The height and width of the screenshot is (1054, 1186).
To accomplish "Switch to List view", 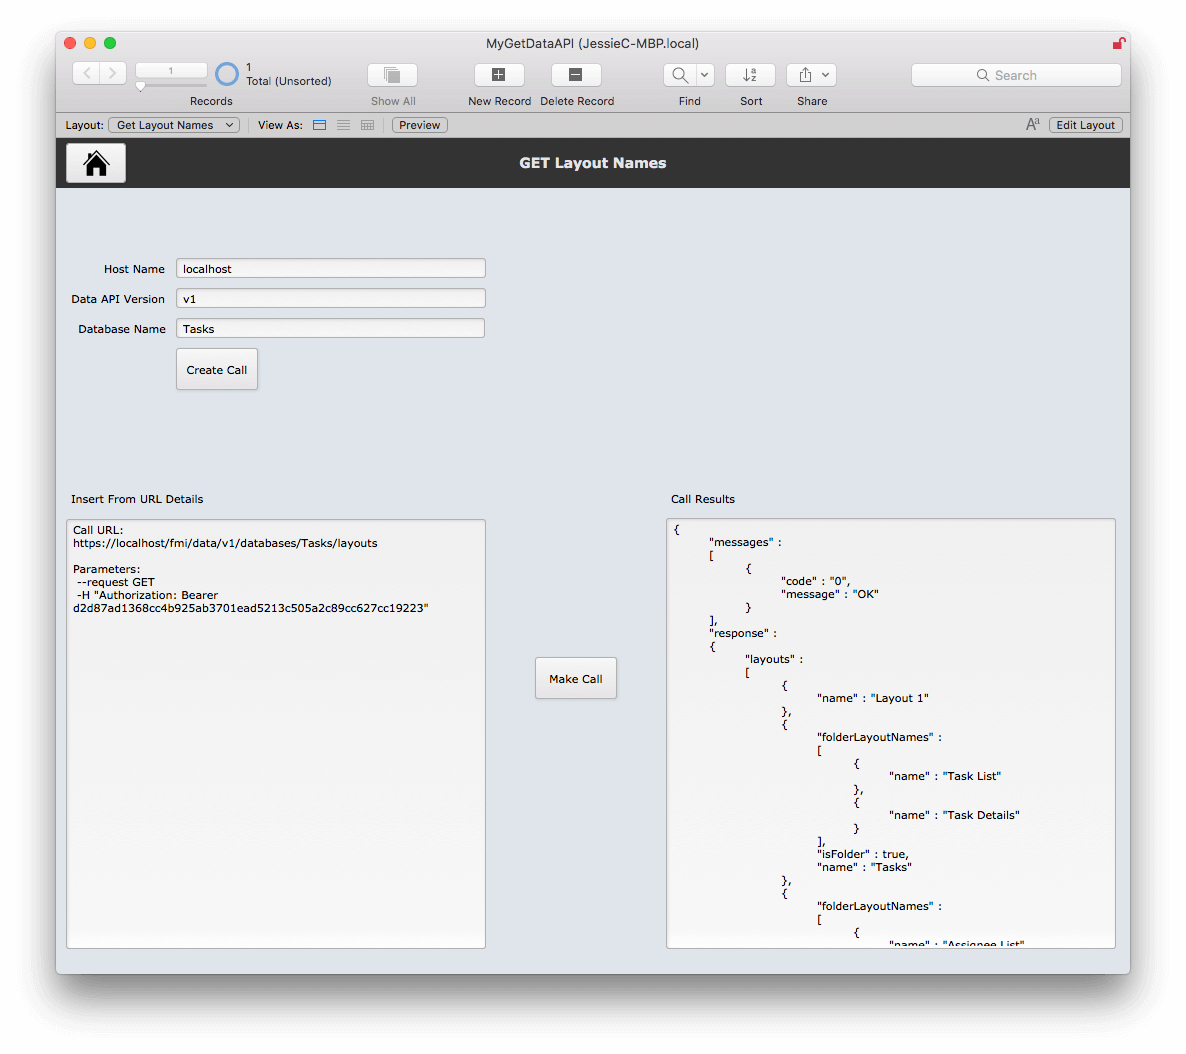I will 343,124.
